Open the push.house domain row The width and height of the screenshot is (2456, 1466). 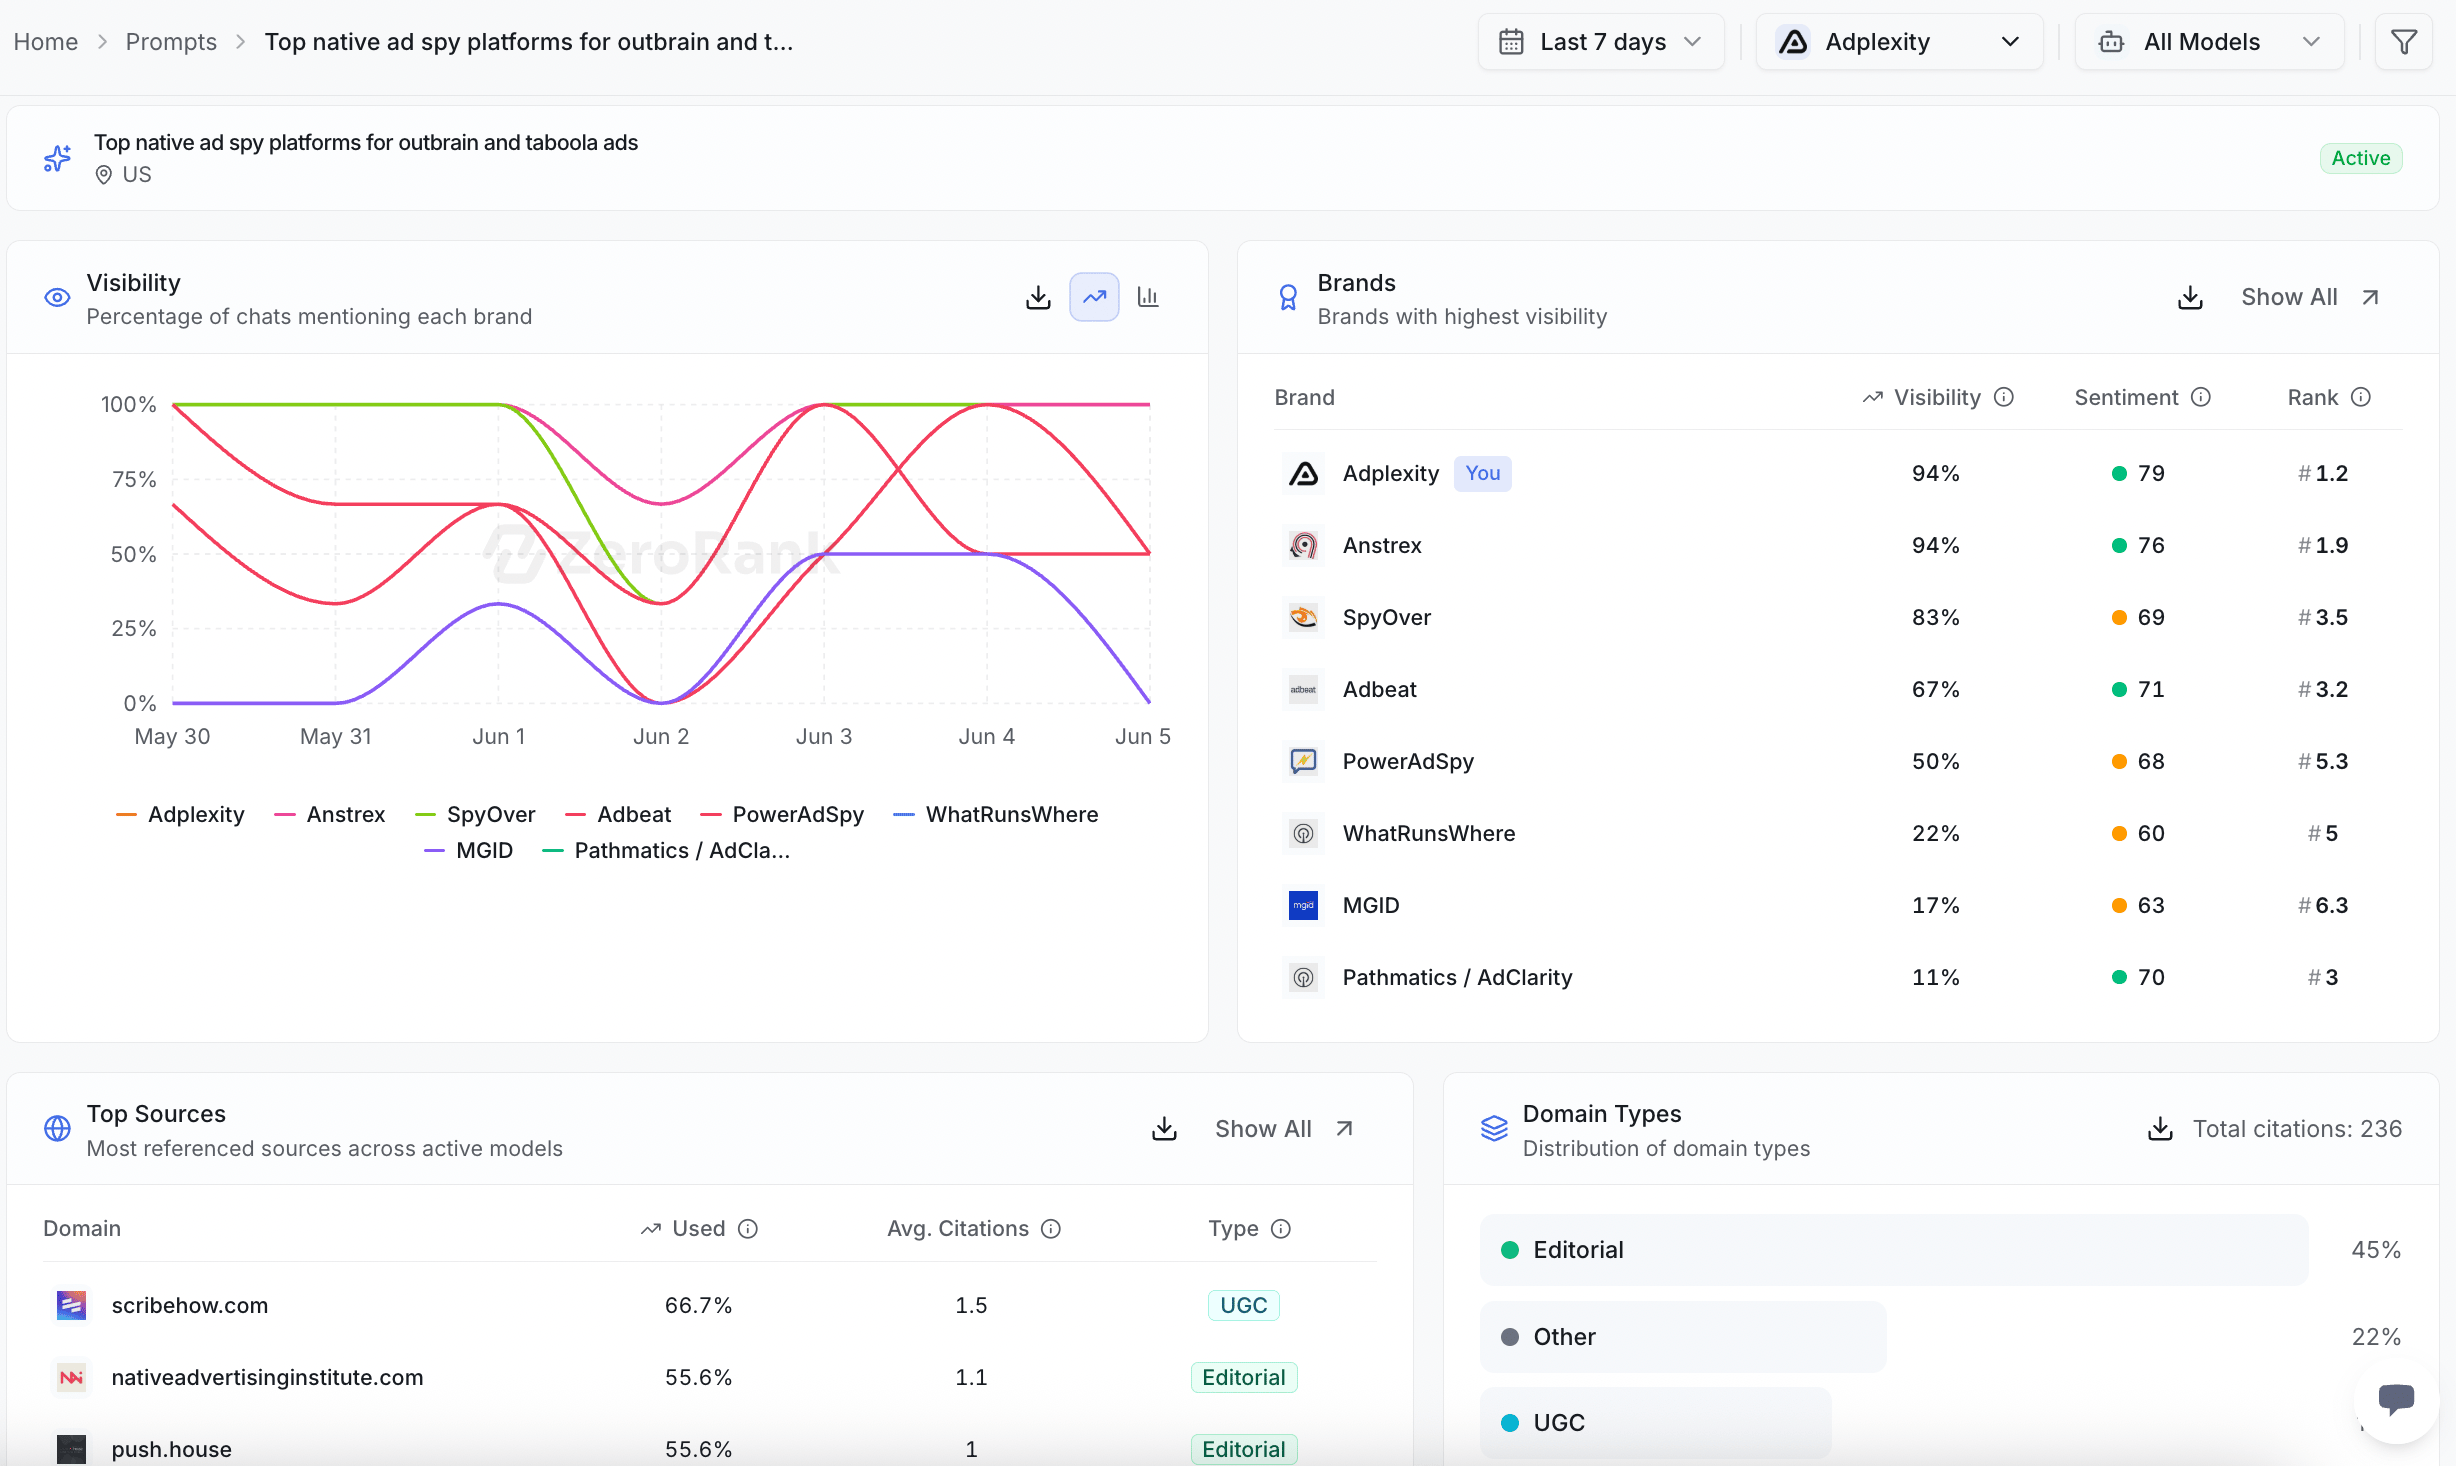pyautogui.click(x=710, y=1449)
